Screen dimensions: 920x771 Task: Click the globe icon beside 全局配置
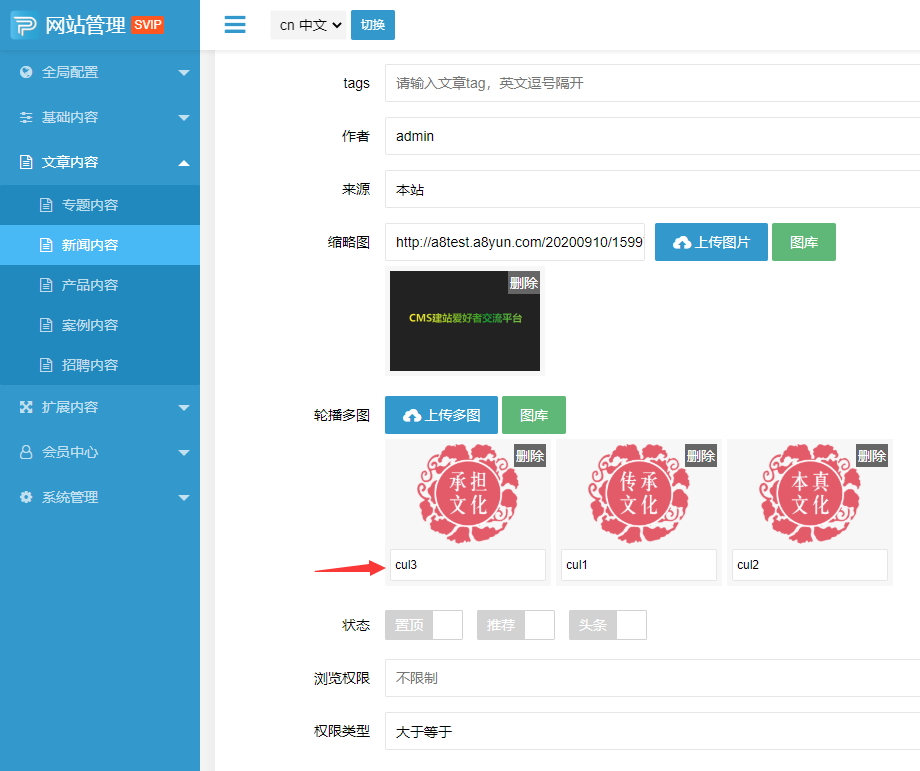pyautogui.click(x=24, y=72)
